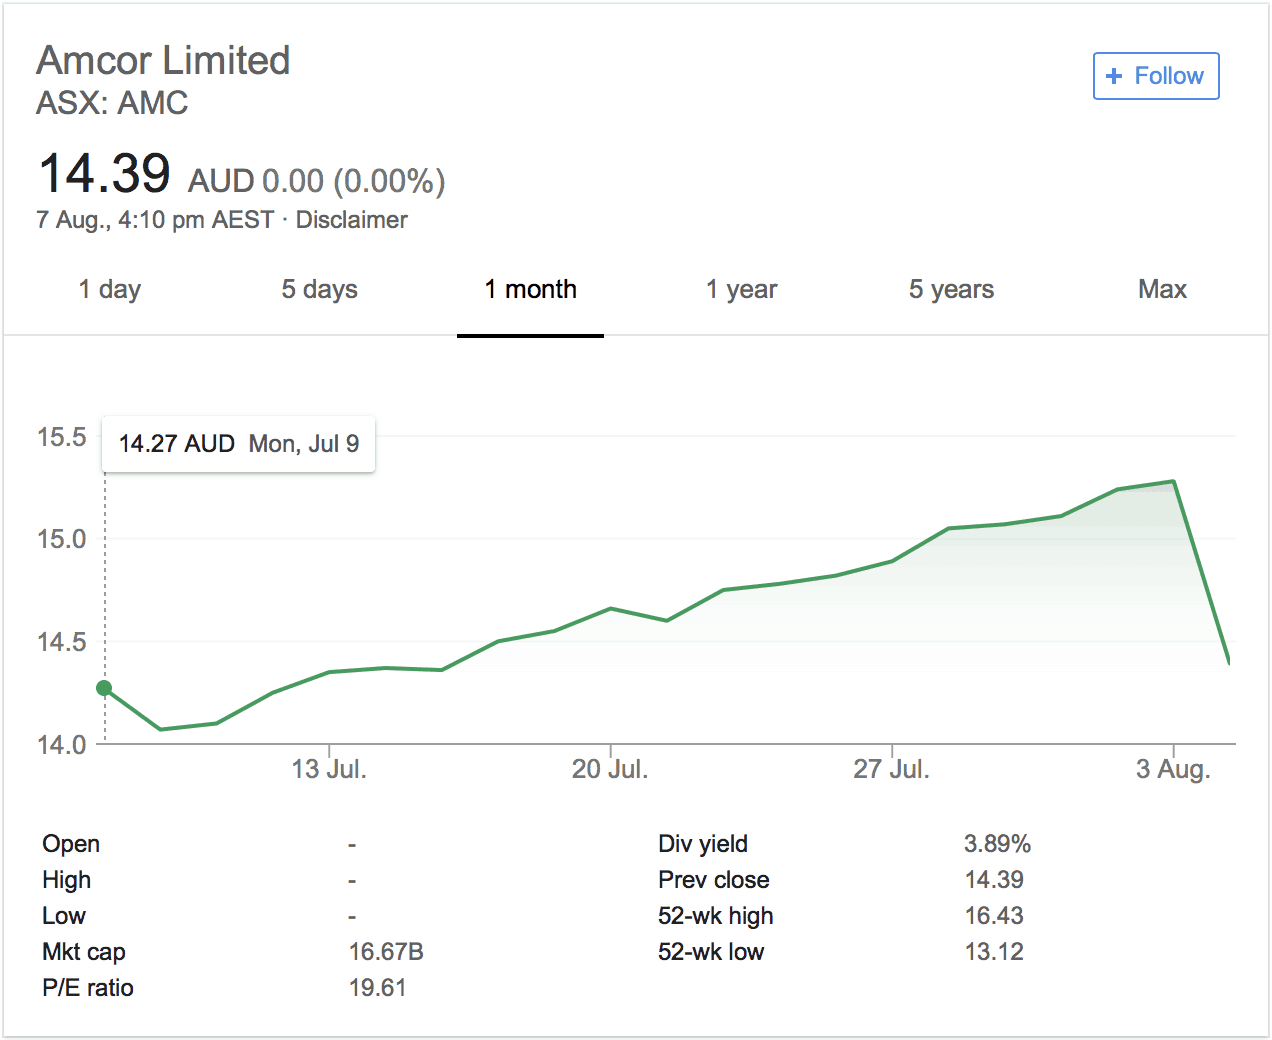Choose the Max time range tab
The height and width of the screenshot is (1040, 1272).
tap(1162, 290)
